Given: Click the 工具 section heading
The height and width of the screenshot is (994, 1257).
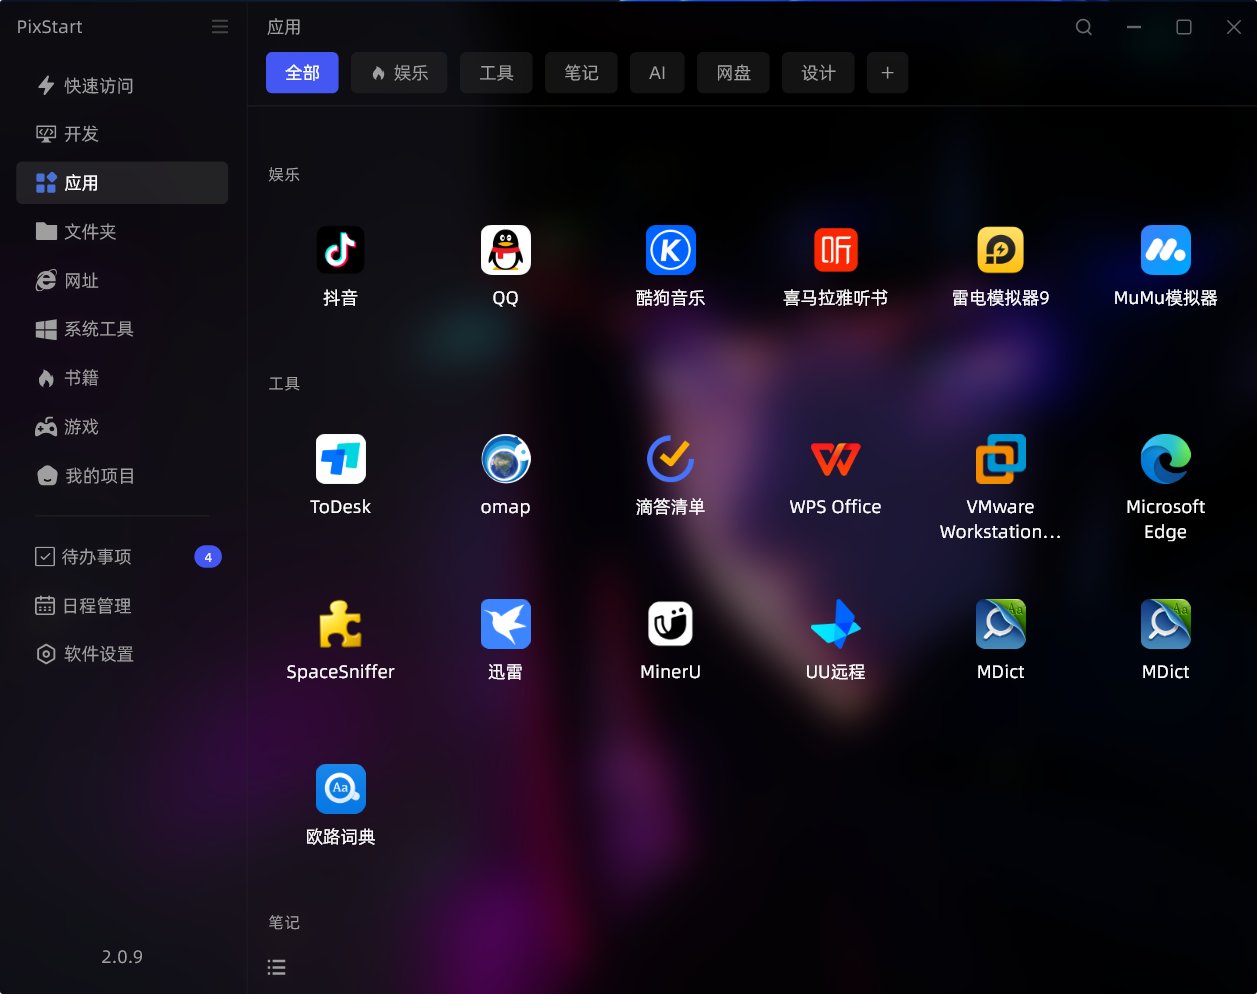Looking at the screenshot, I should click(284, 383).
